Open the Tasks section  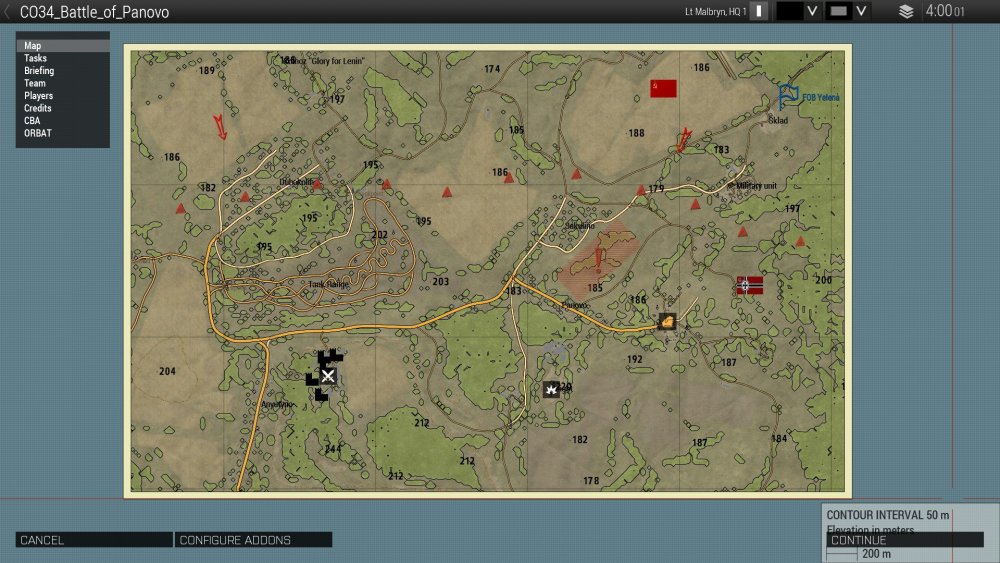point(36,59)
